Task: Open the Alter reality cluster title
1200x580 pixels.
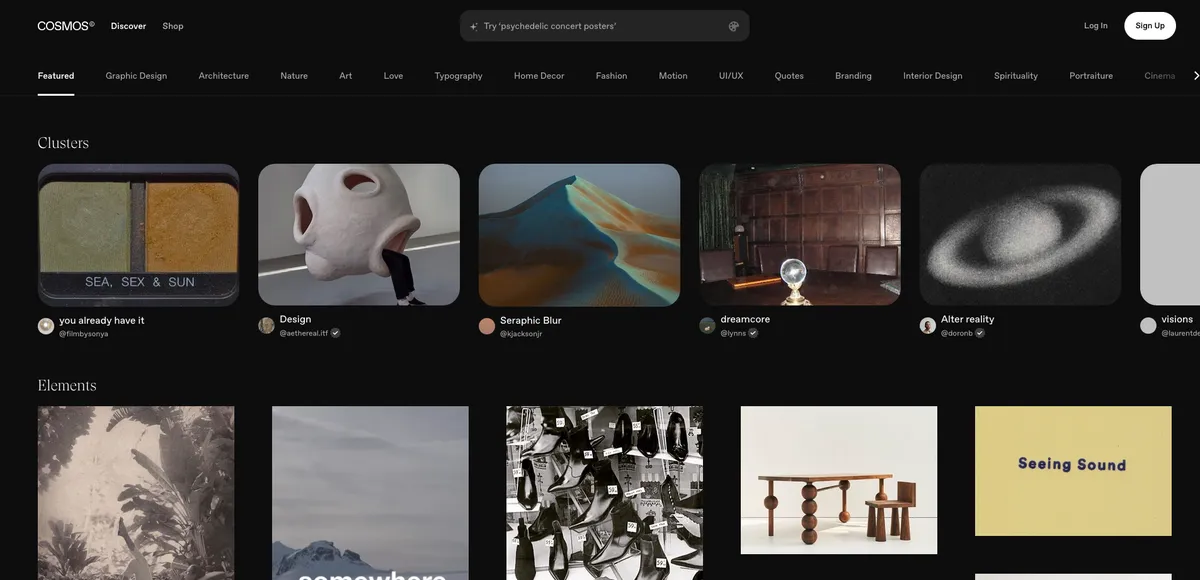Action: click(968, 319)
